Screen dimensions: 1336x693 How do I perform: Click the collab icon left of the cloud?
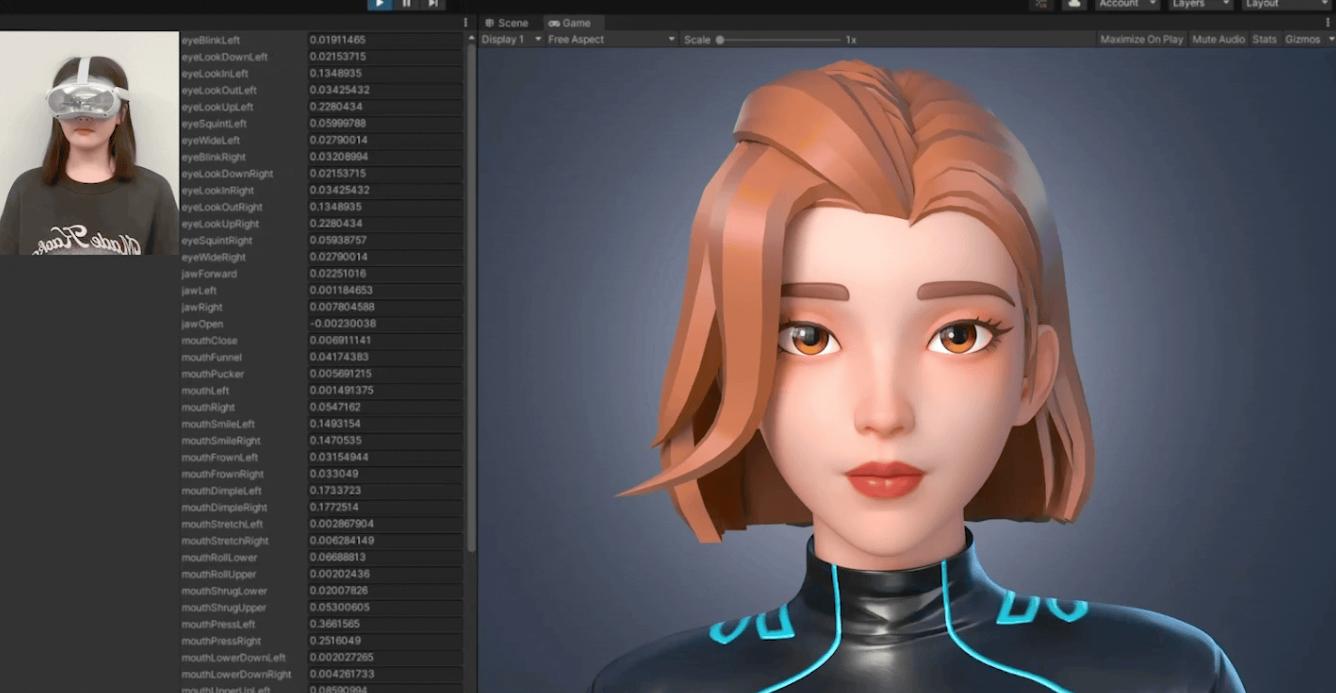tap(1042, 4)
